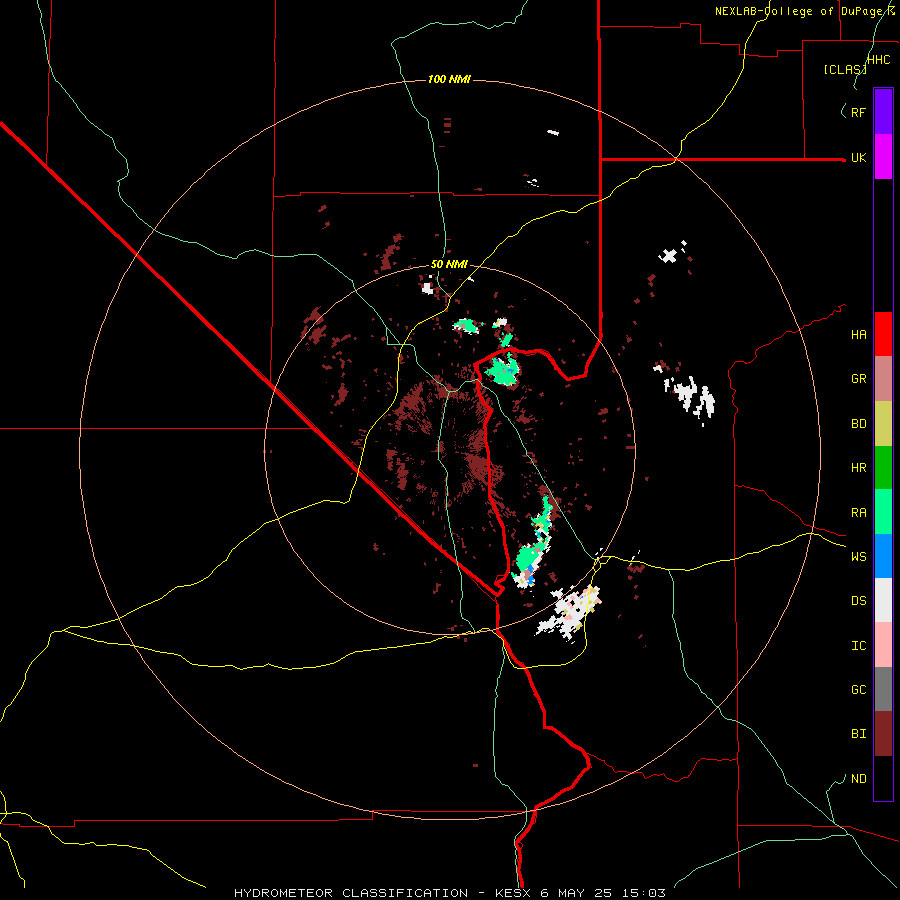900x900 pixels.
Task: Click the UK legend text
Action: coord(858,157)
